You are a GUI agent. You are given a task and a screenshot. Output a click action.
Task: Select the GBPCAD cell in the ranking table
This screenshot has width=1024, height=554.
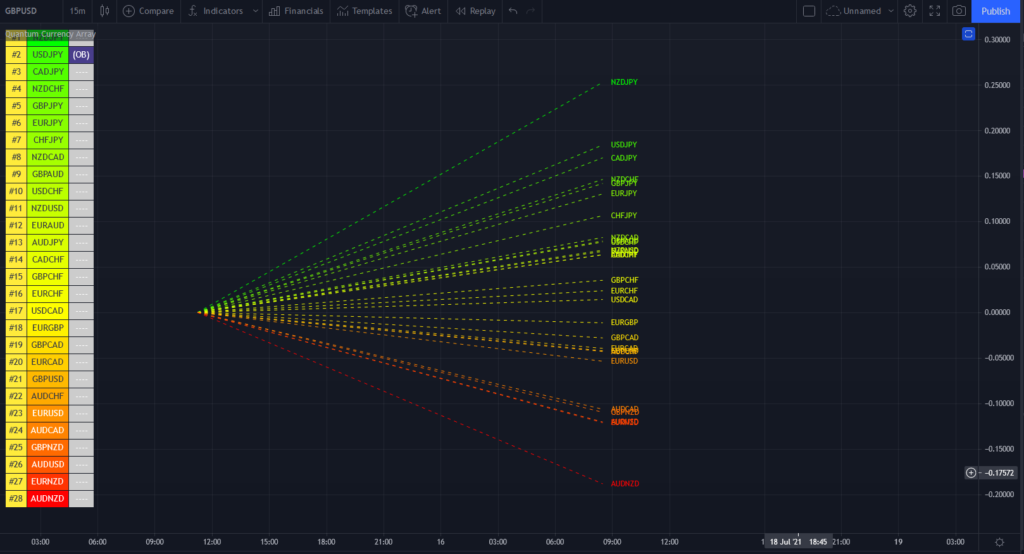pyautogui.click(x=48, y=345)
